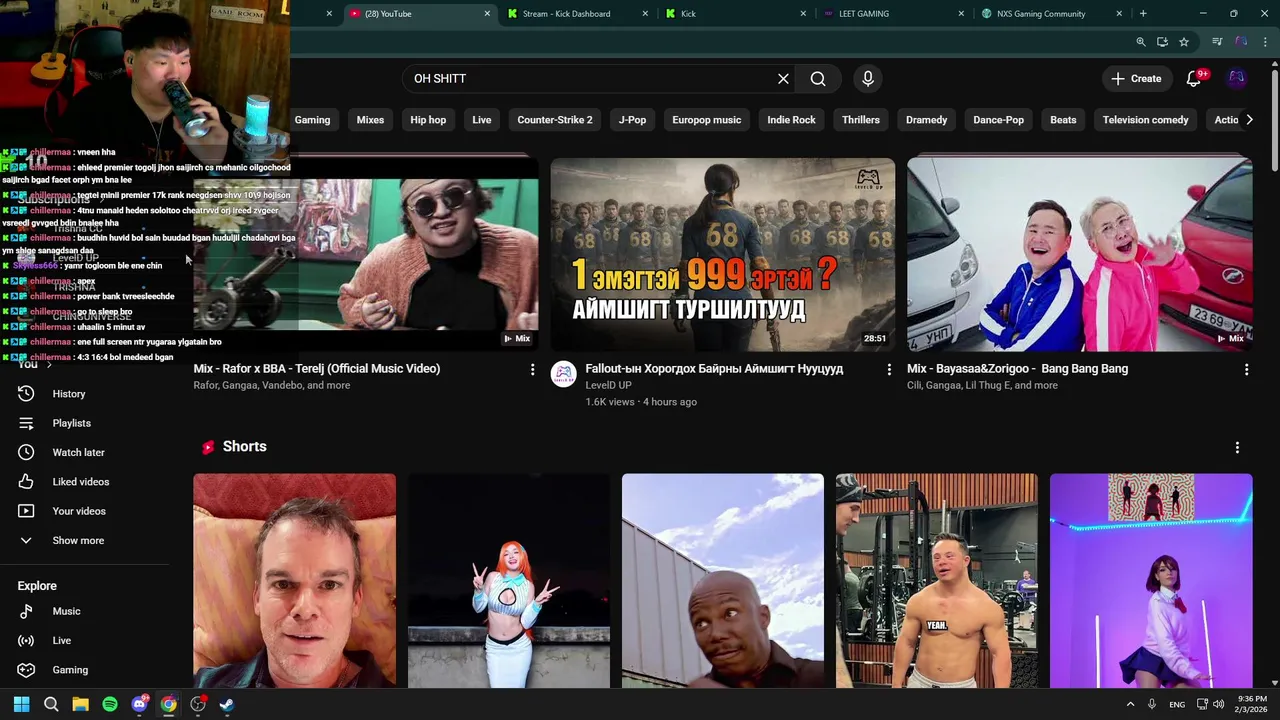This screenshot has height=720, width=1280.
Task: Start voice search with the microphone icon
Action: click(868, 79)
